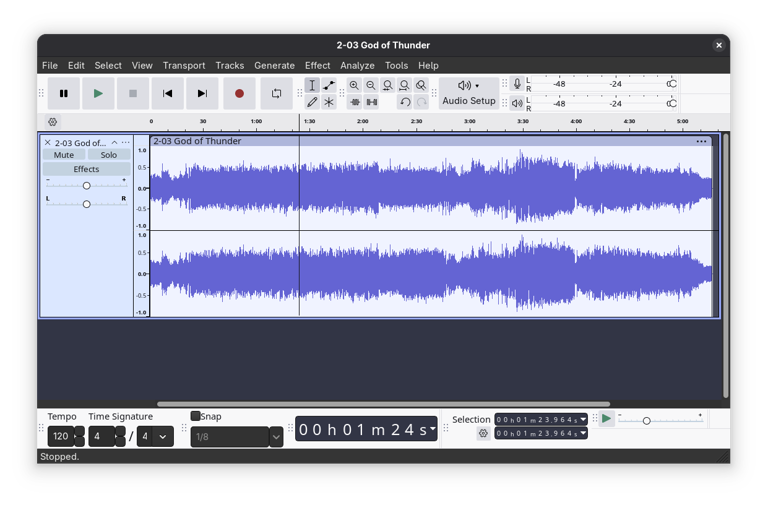Viewport: 768px width, 505px height.
Task: Click the Tempo value field
Action: coord(60,437)
